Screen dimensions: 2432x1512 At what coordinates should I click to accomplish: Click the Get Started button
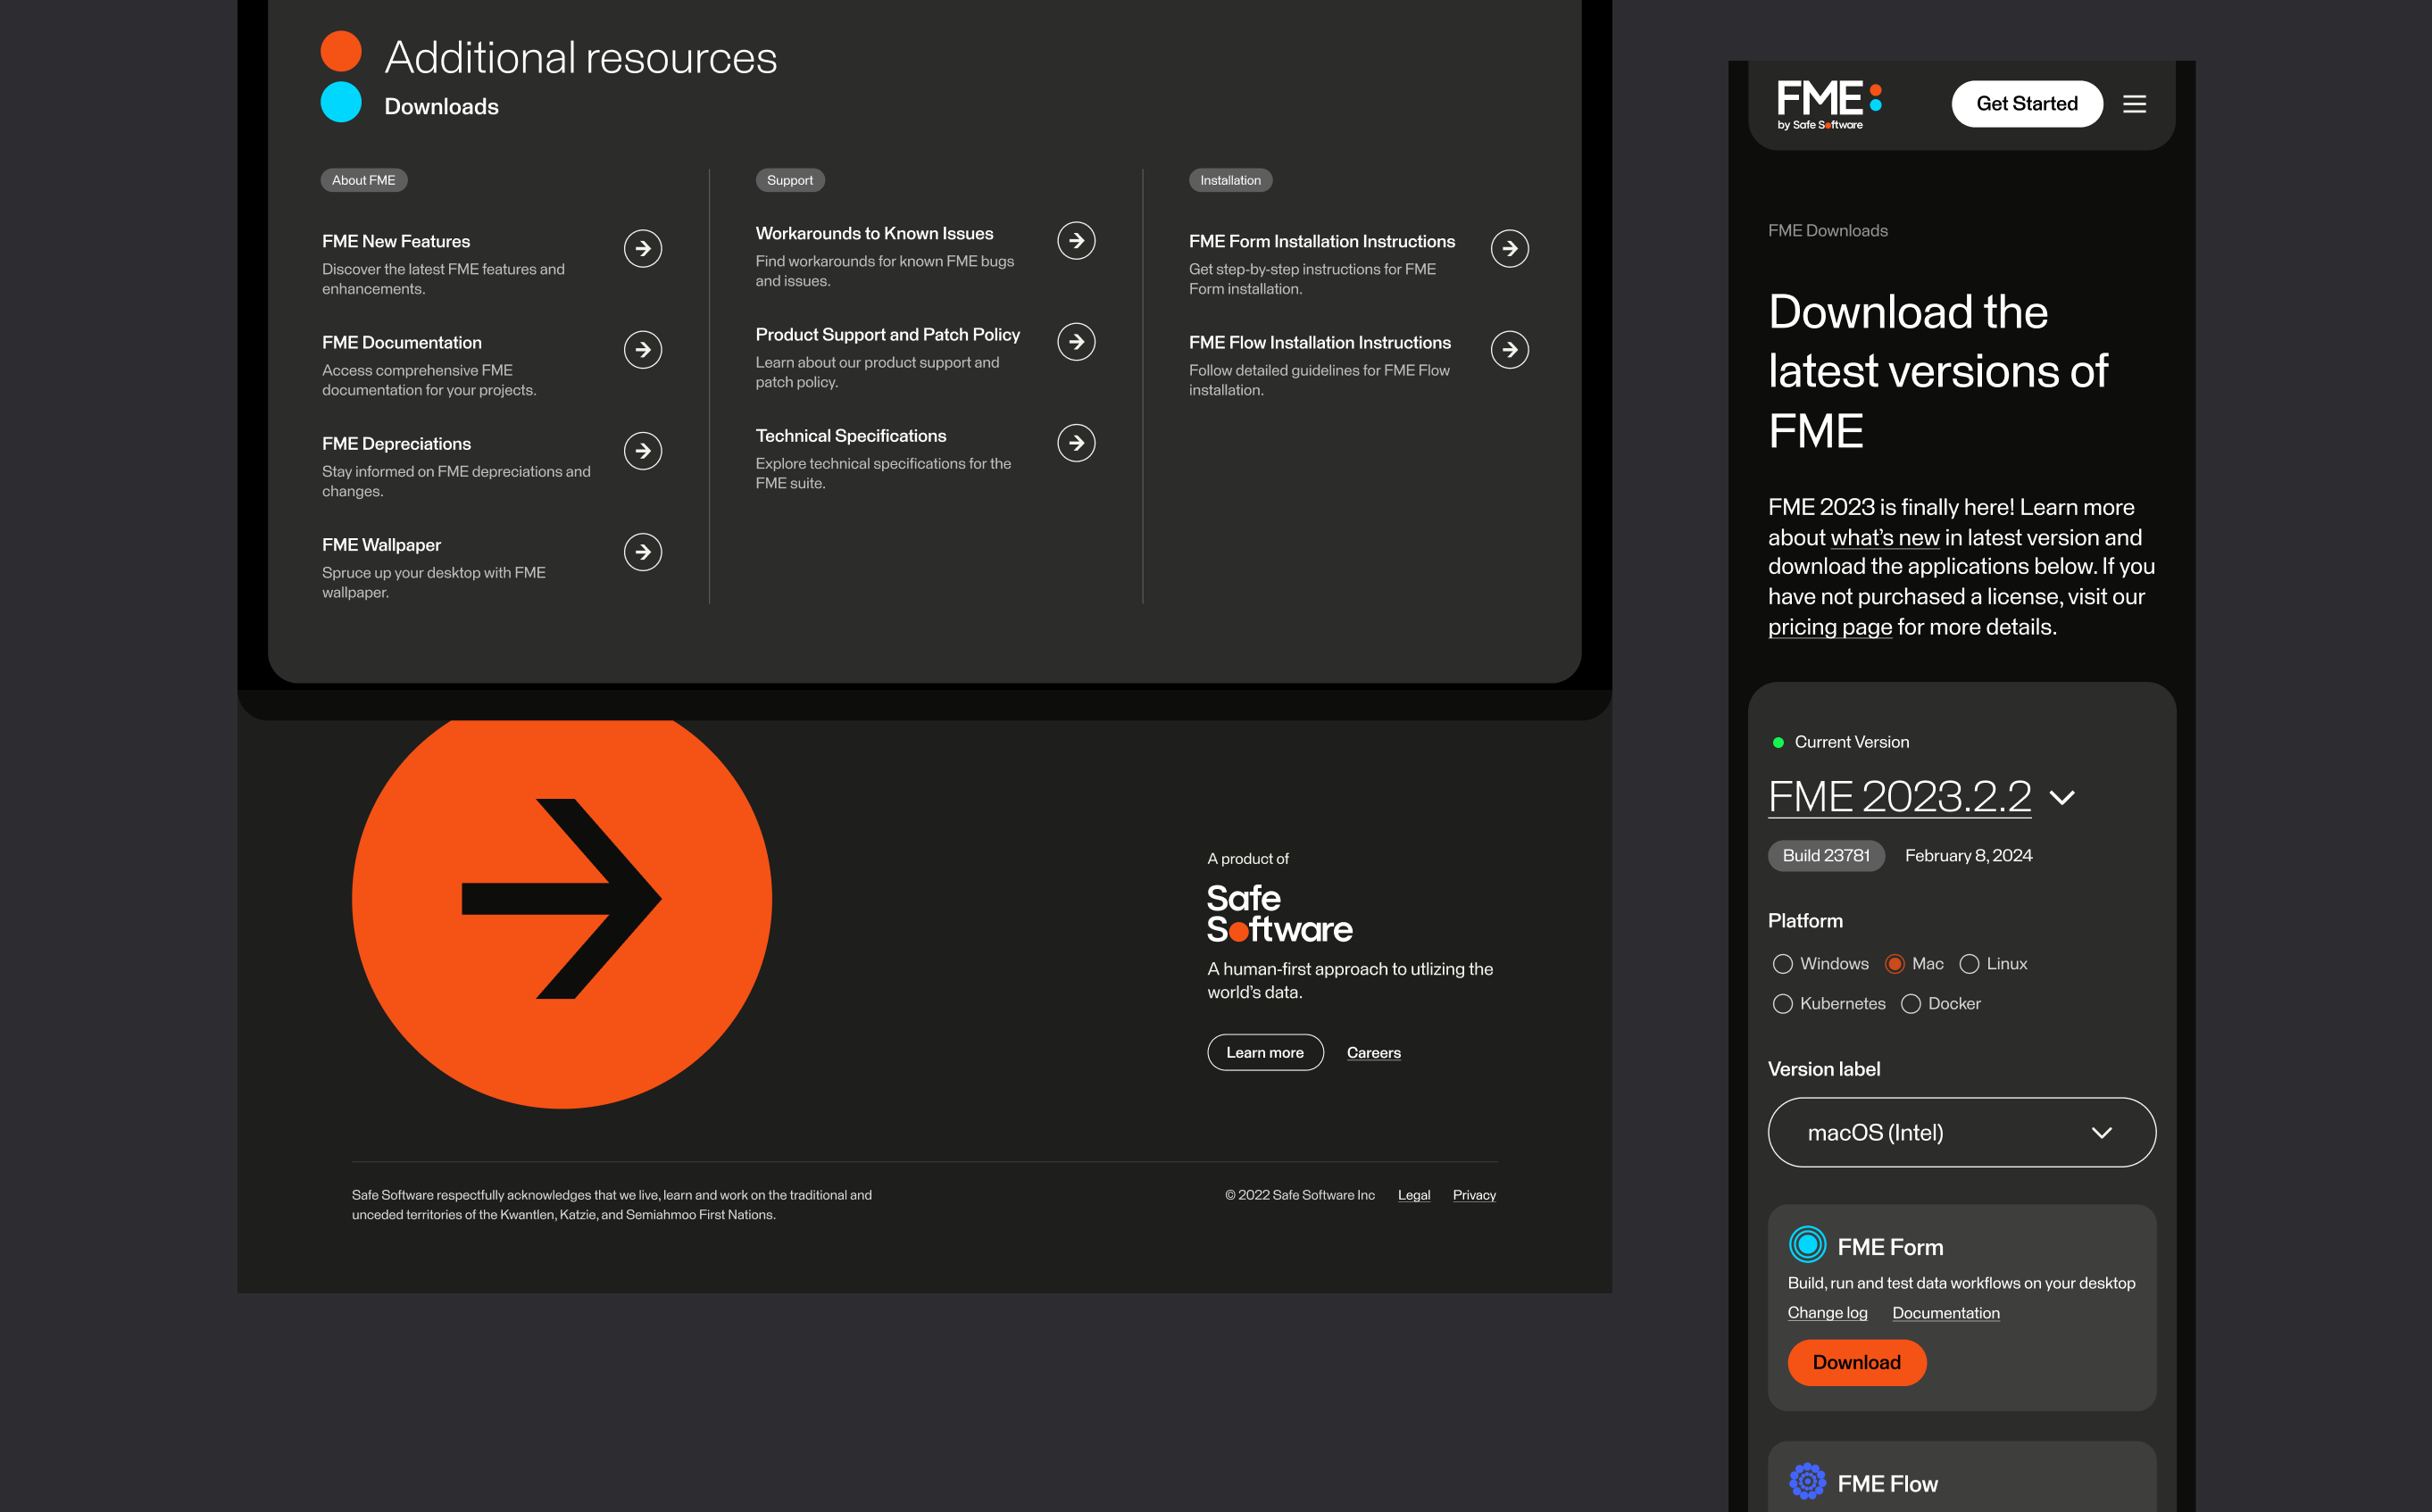pyautogui.click(x=2026, y=104)
